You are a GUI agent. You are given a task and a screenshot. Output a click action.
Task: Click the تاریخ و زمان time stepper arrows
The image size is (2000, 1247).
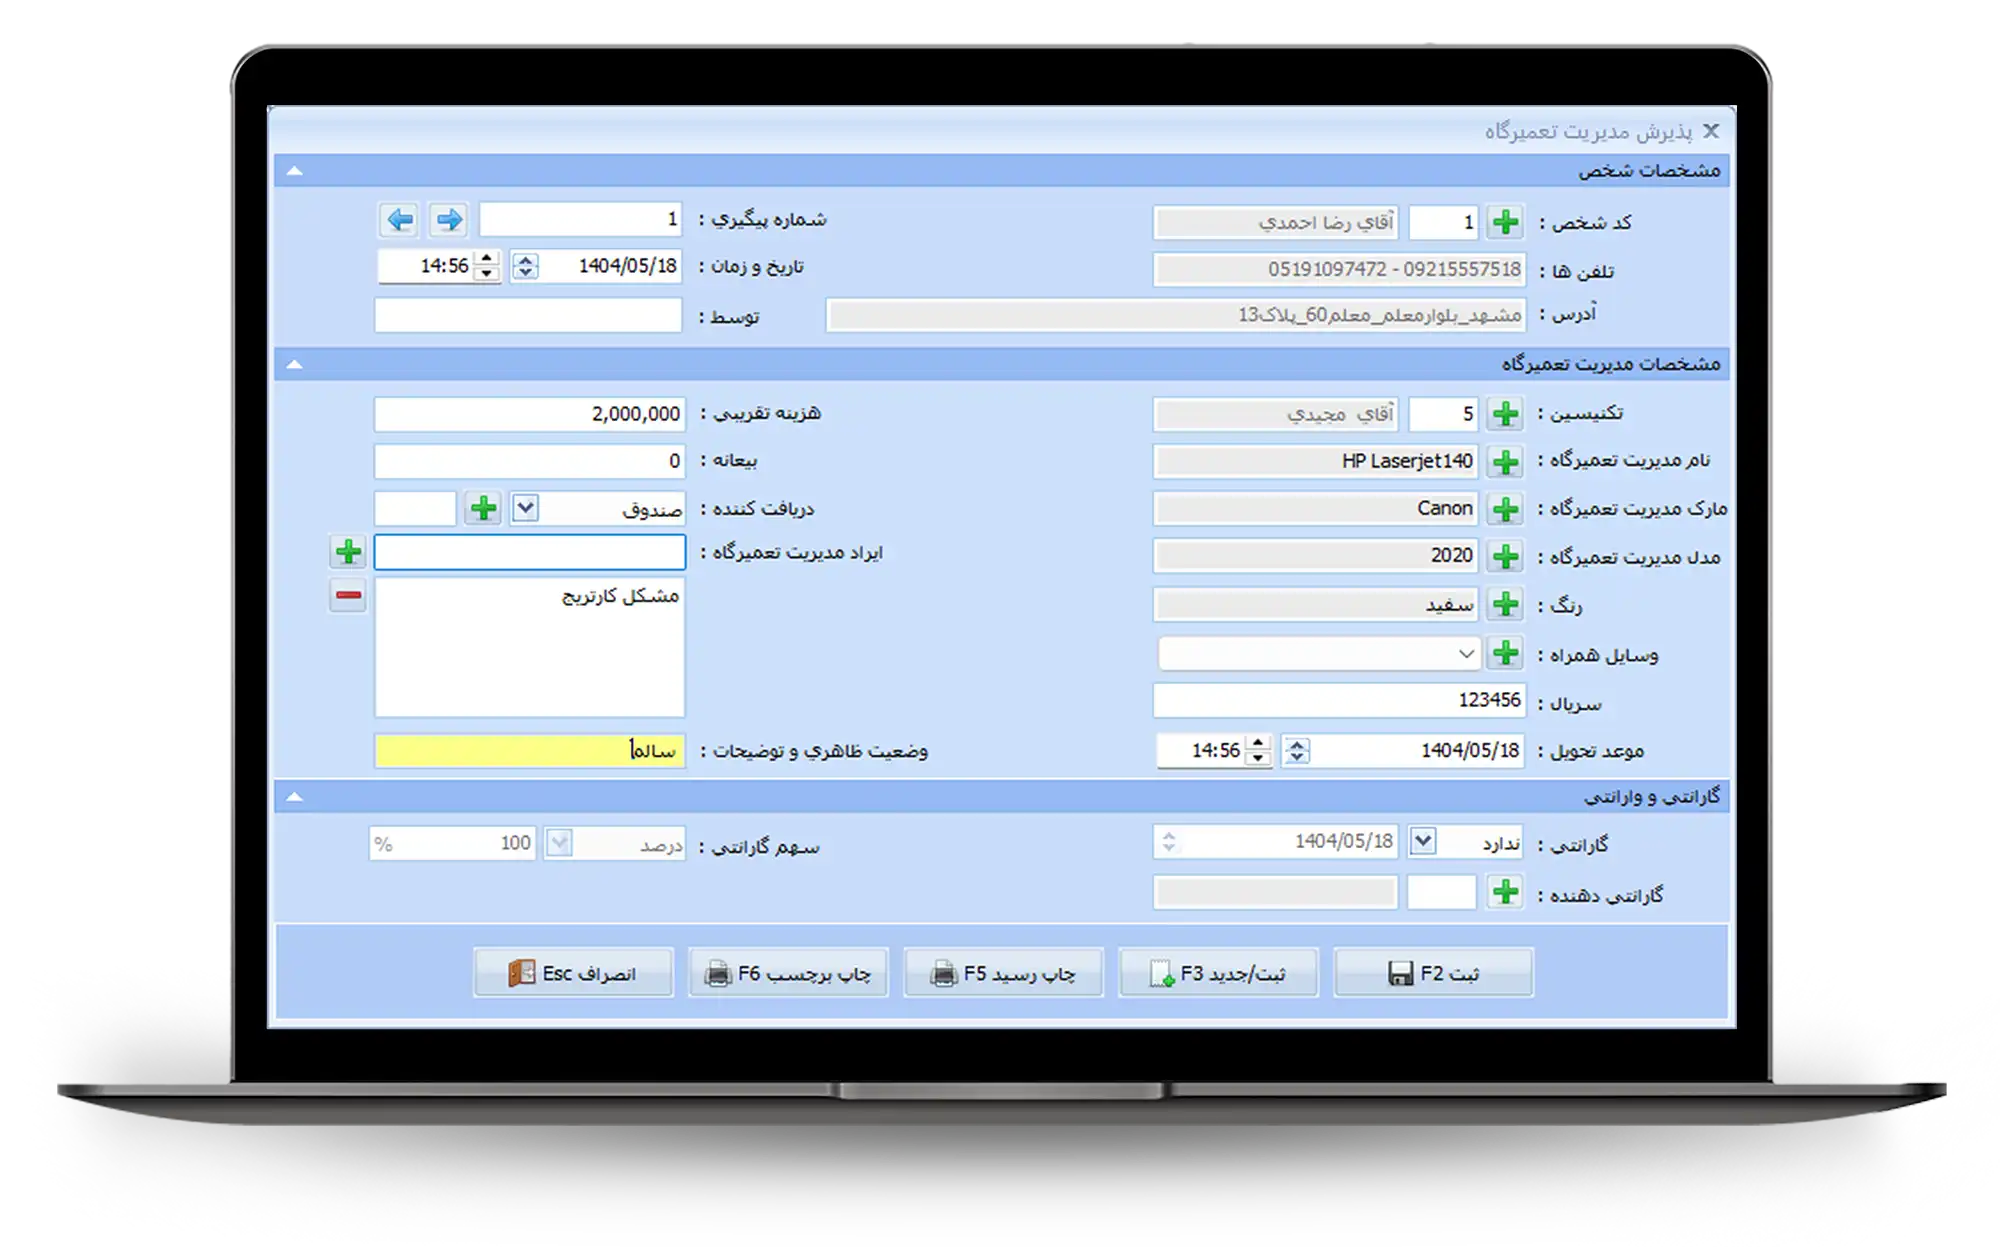point(486,266)
